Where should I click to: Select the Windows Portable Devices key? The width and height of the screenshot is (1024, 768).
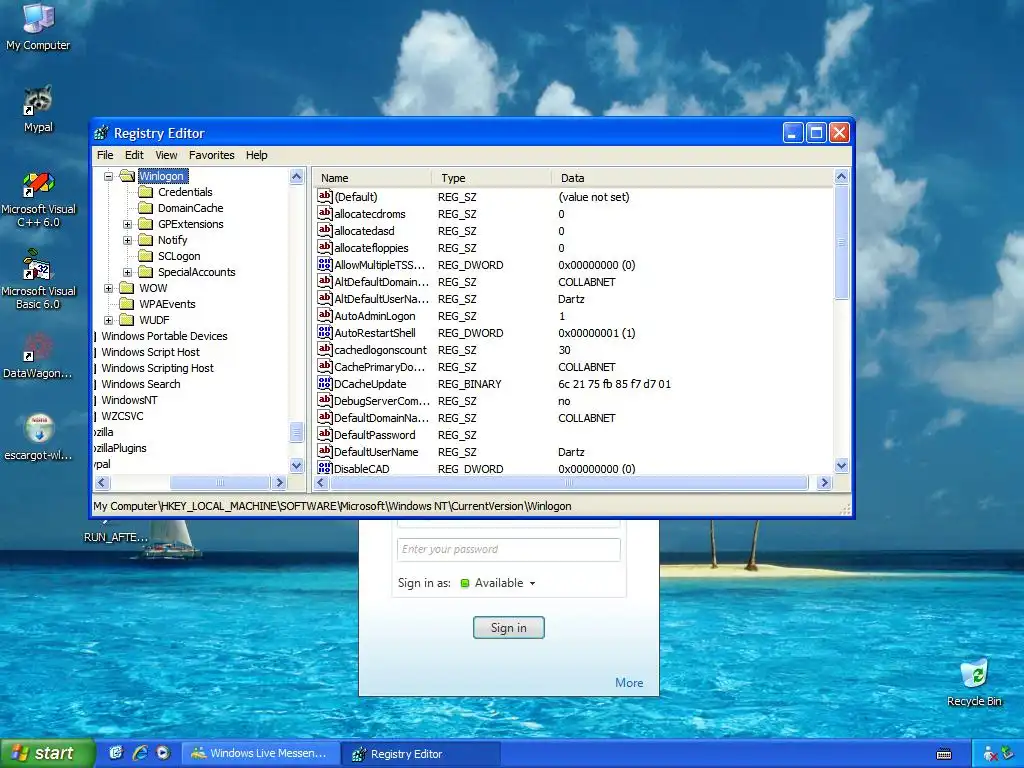[x=164, y=336]
